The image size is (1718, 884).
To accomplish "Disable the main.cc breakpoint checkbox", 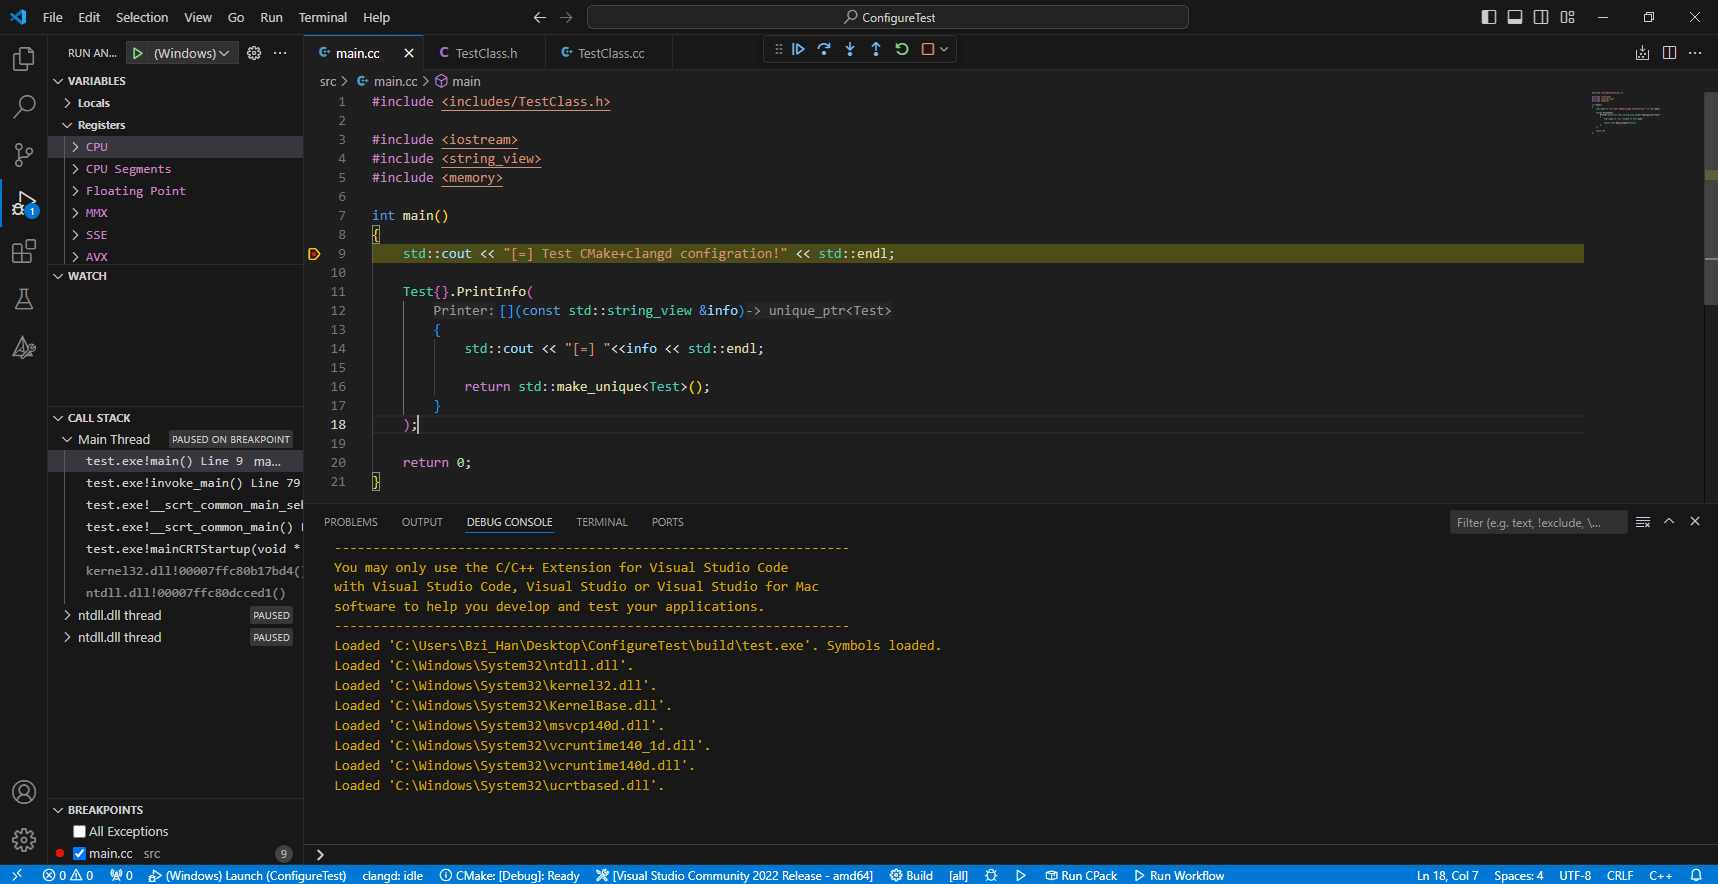I will pos(80,854).
